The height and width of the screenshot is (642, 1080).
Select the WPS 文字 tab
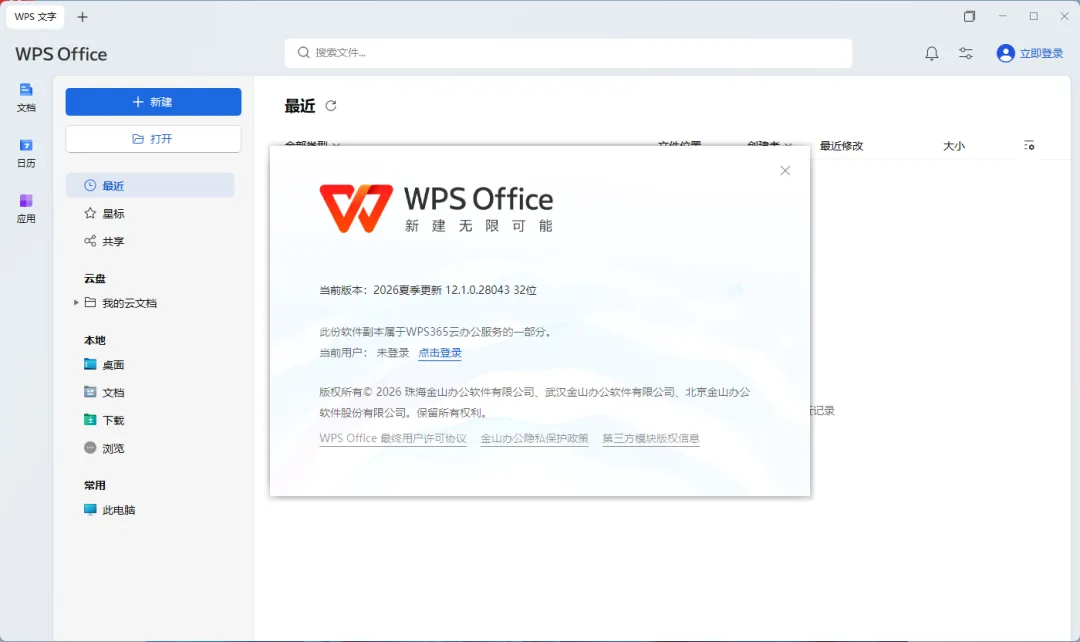(35, 17)
